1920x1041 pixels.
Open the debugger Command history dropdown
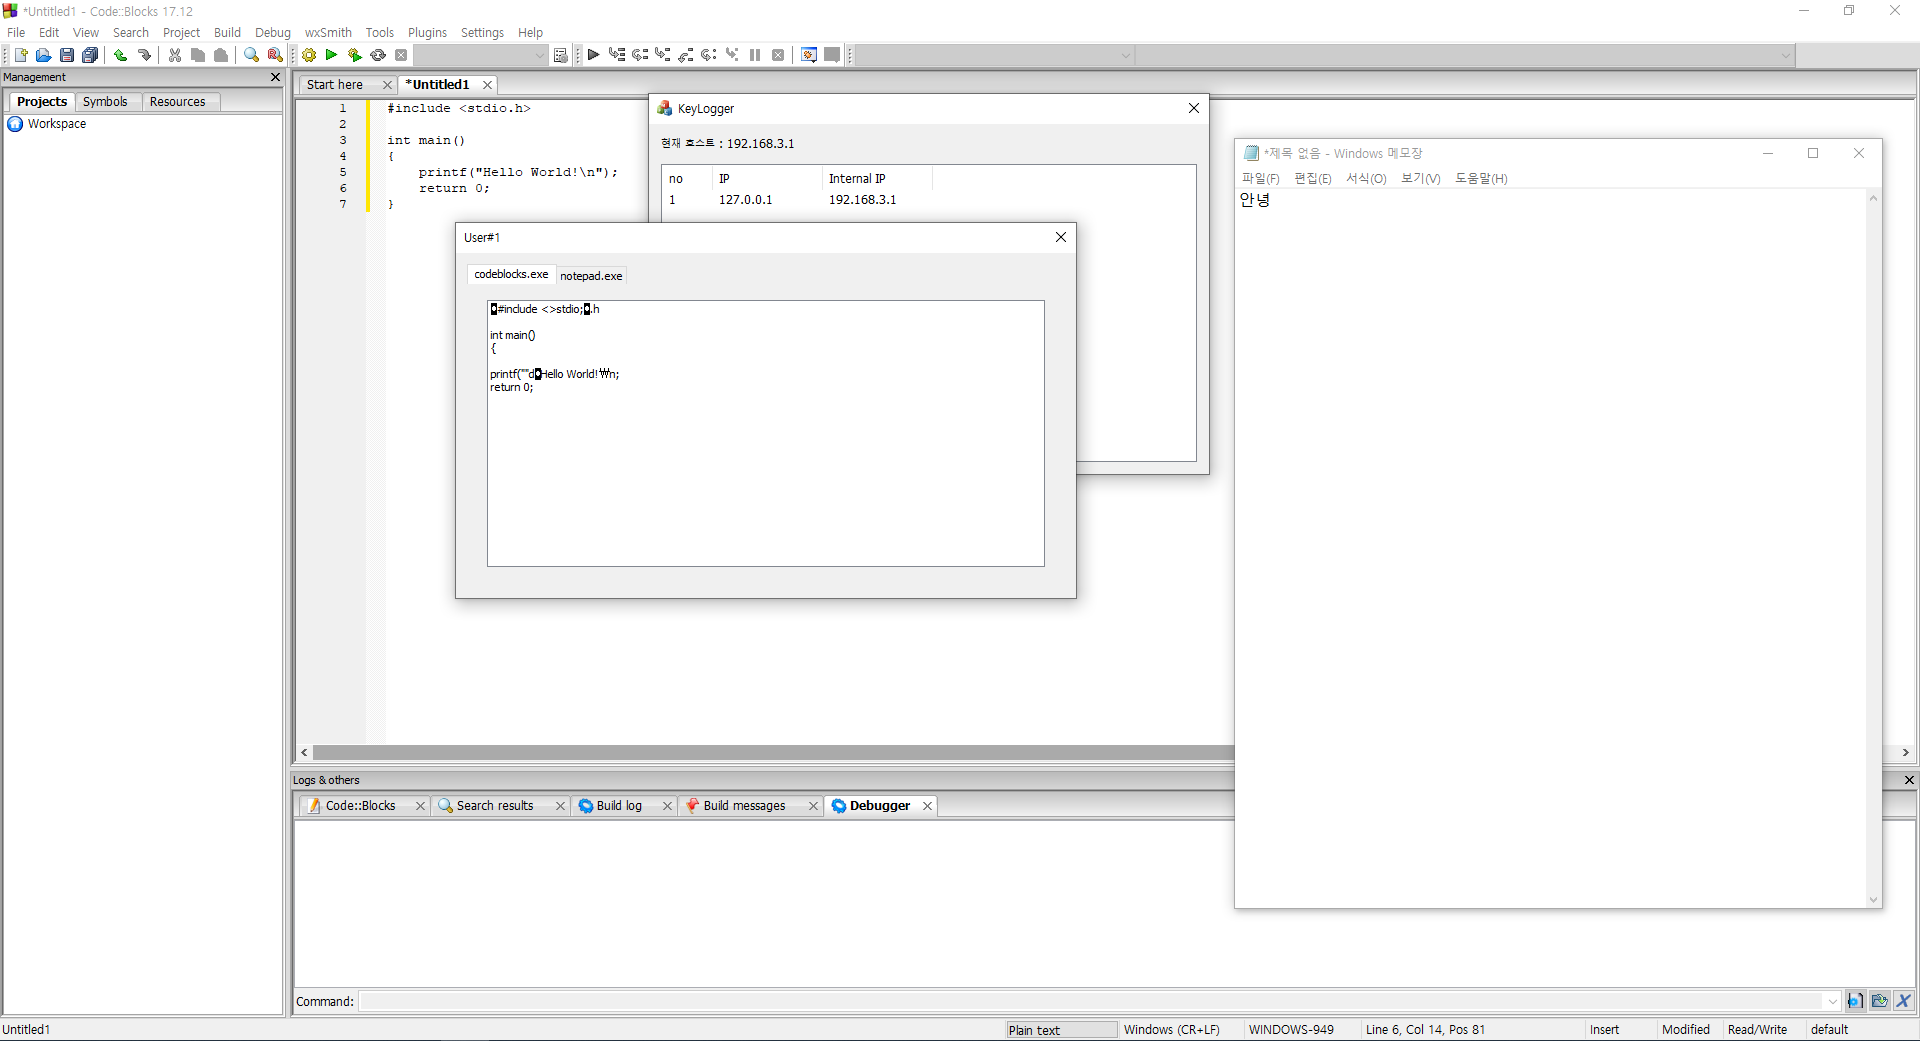click(x=1832, y=1001)
